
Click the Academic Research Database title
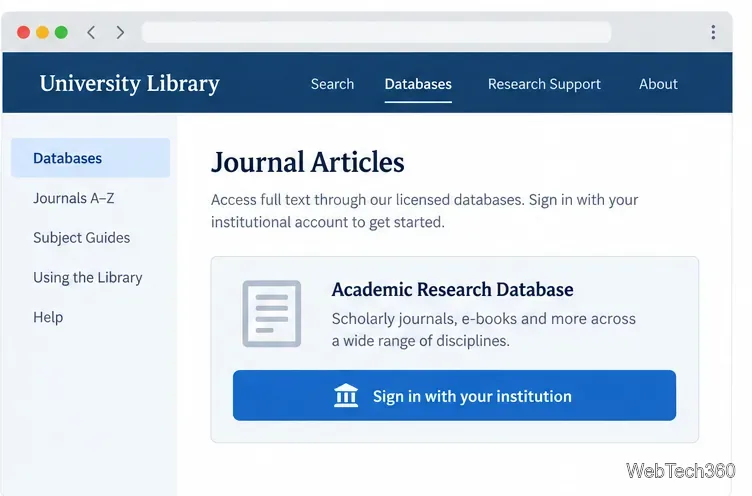coord(452,289)
